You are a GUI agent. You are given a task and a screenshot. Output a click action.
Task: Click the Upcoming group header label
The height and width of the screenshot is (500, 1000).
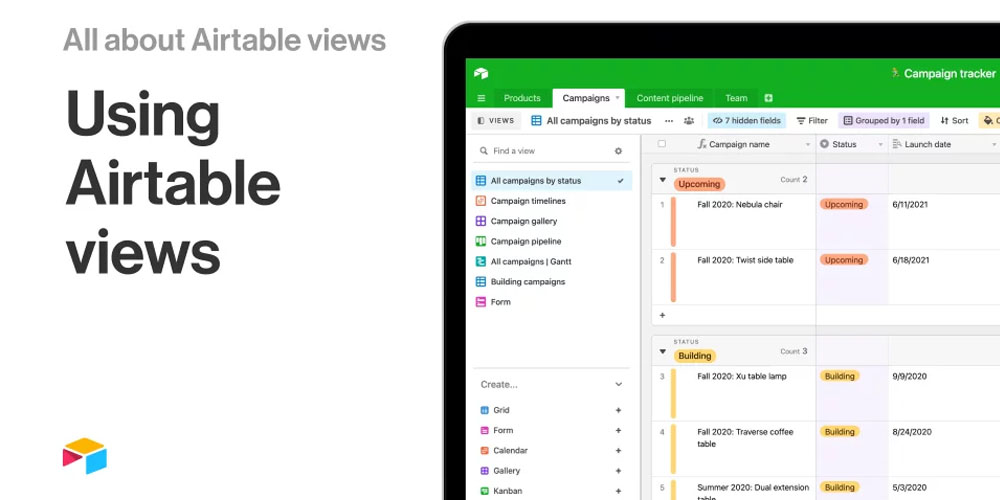coord(700,184)
